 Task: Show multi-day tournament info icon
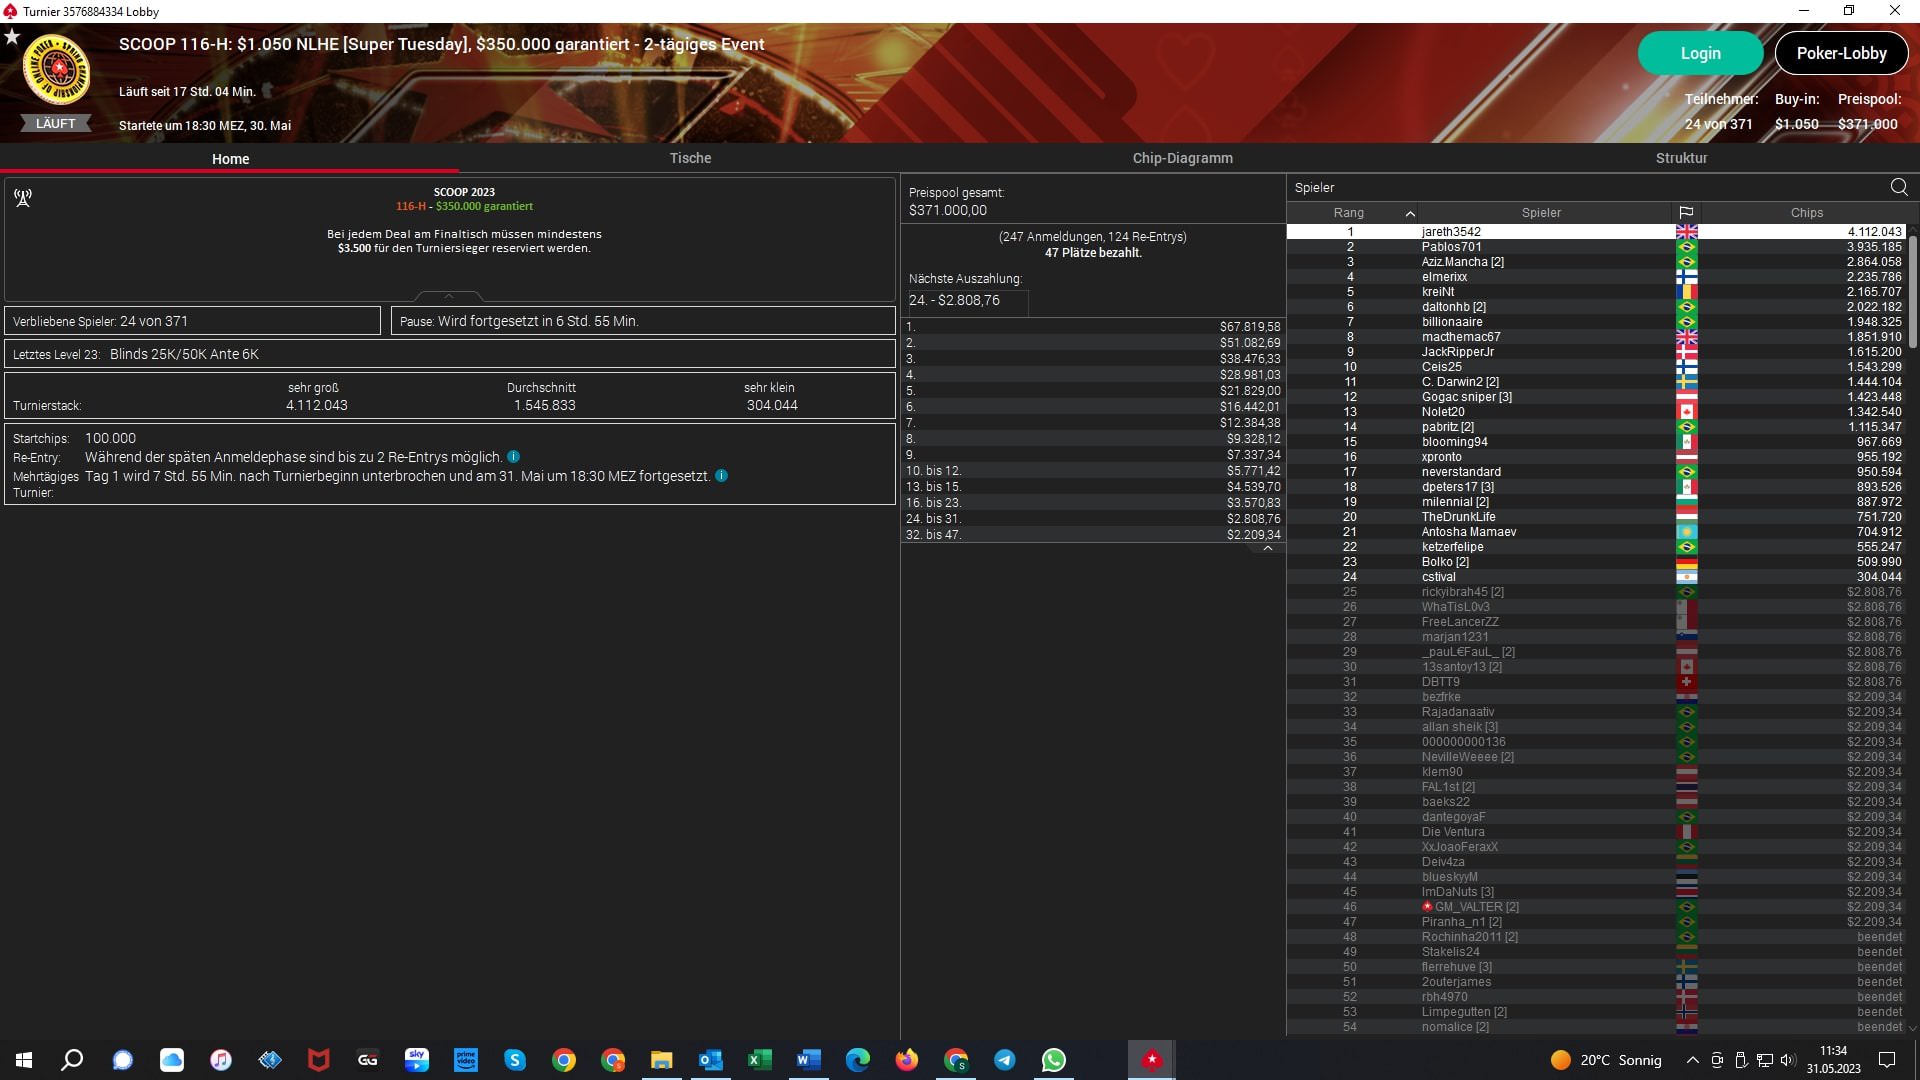click(x=722, y=476)
